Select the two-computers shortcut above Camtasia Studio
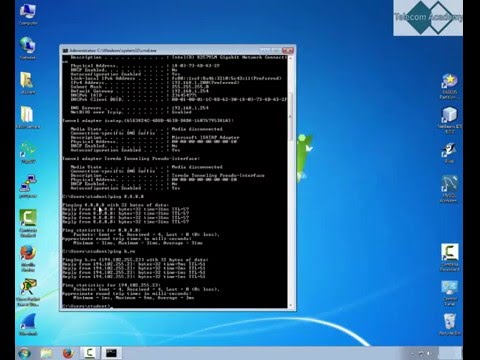This screenshot has height=360, width=480. tap(28, 186)
